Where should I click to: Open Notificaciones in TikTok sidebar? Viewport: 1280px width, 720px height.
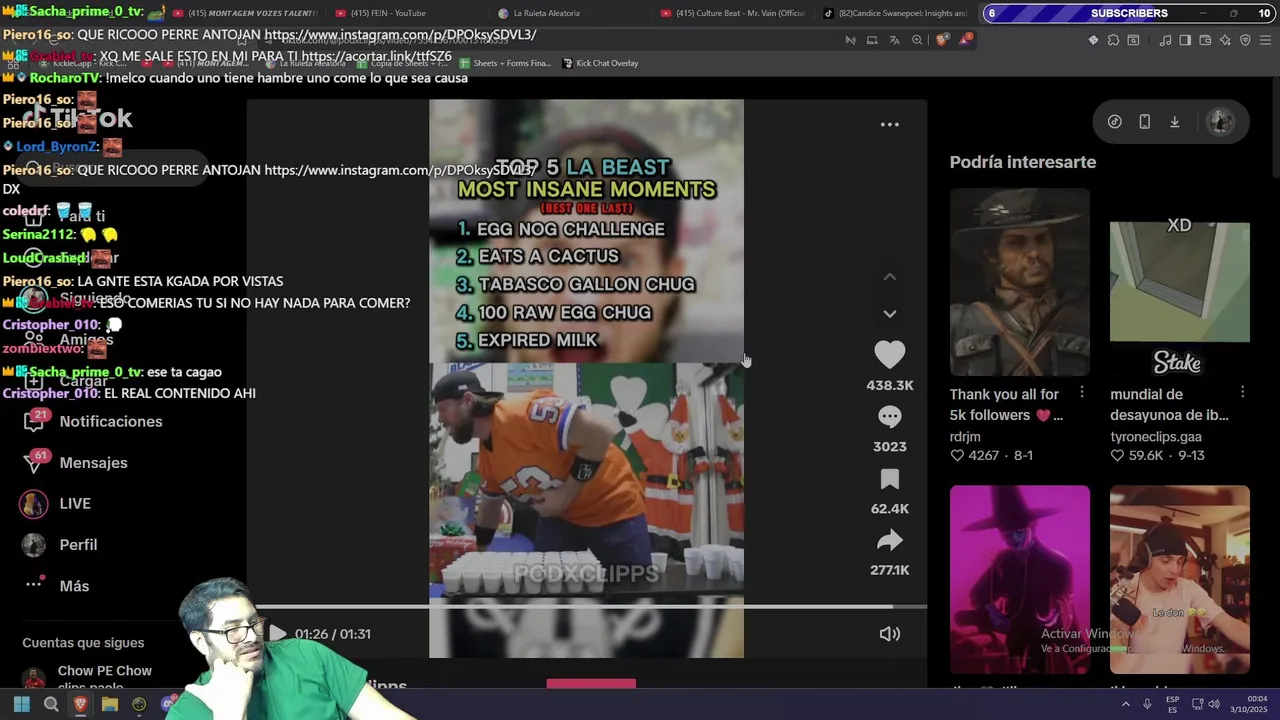(110, 421)
